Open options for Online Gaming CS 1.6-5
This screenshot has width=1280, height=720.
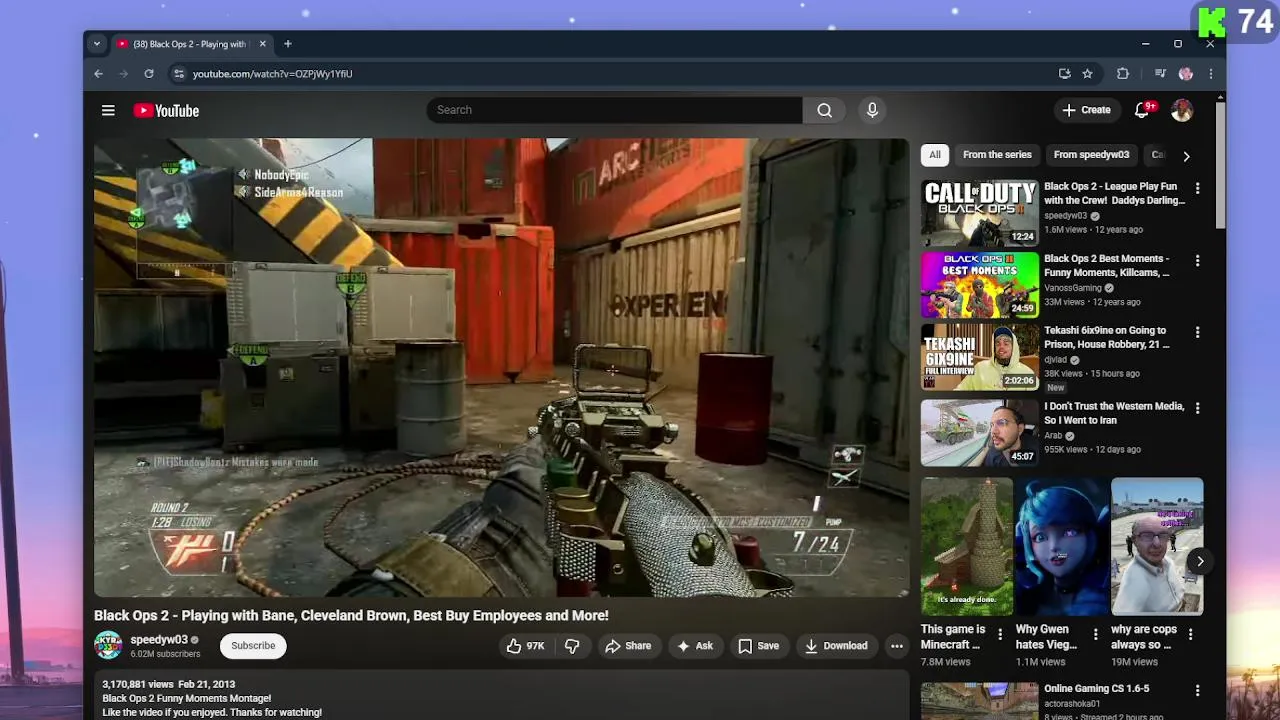1197,690
